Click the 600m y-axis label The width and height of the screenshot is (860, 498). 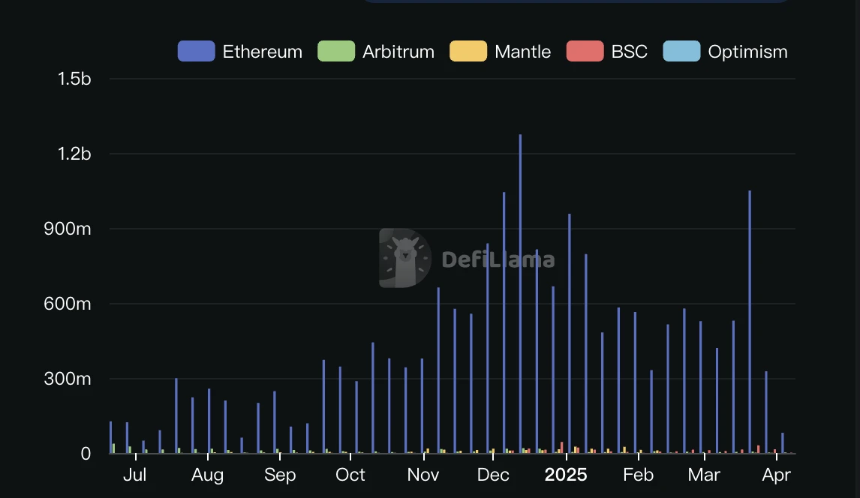71,304
